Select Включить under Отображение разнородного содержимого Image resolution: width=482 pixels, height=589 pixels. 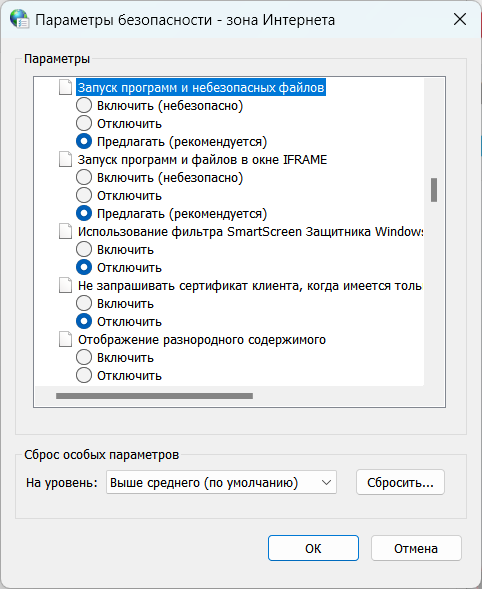click(84, 358)
